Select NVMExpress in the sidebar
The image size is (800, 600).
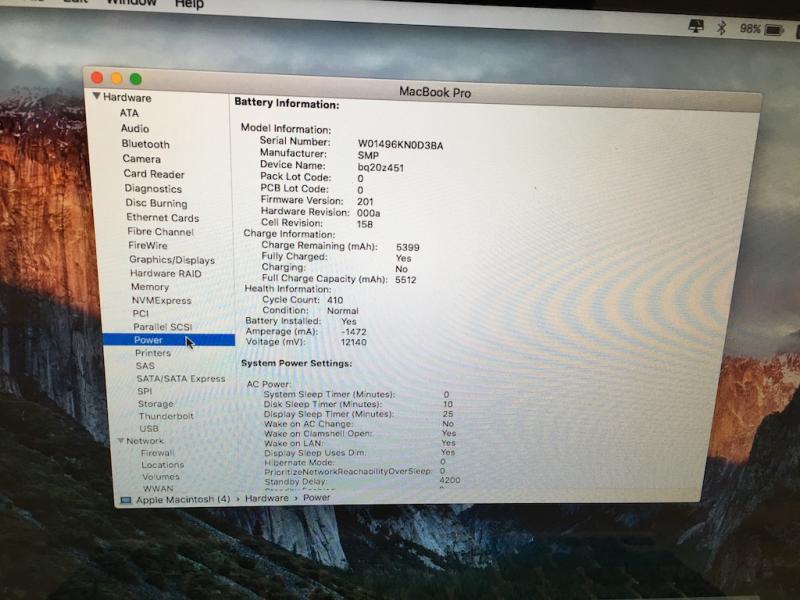click(x=162, y=301)
